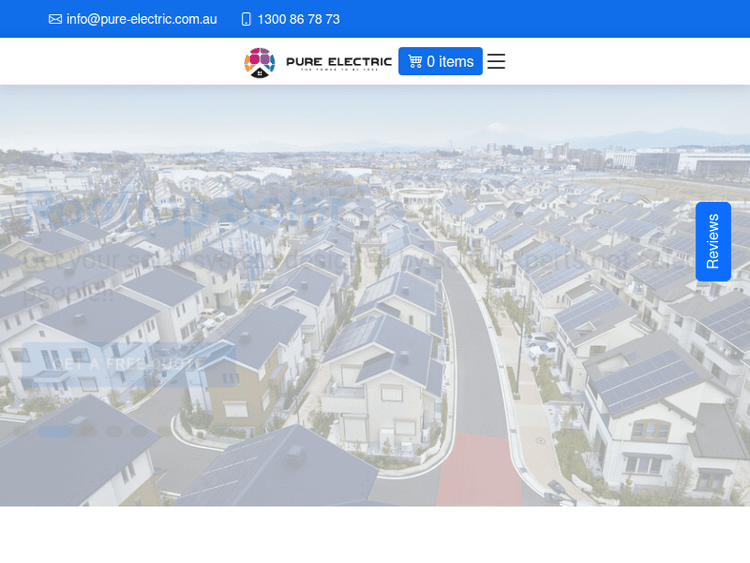Viewport: 750px width, 563px height.
Task: Call the 1300 86 78 73 number link
Action: (x=298, y=19)
